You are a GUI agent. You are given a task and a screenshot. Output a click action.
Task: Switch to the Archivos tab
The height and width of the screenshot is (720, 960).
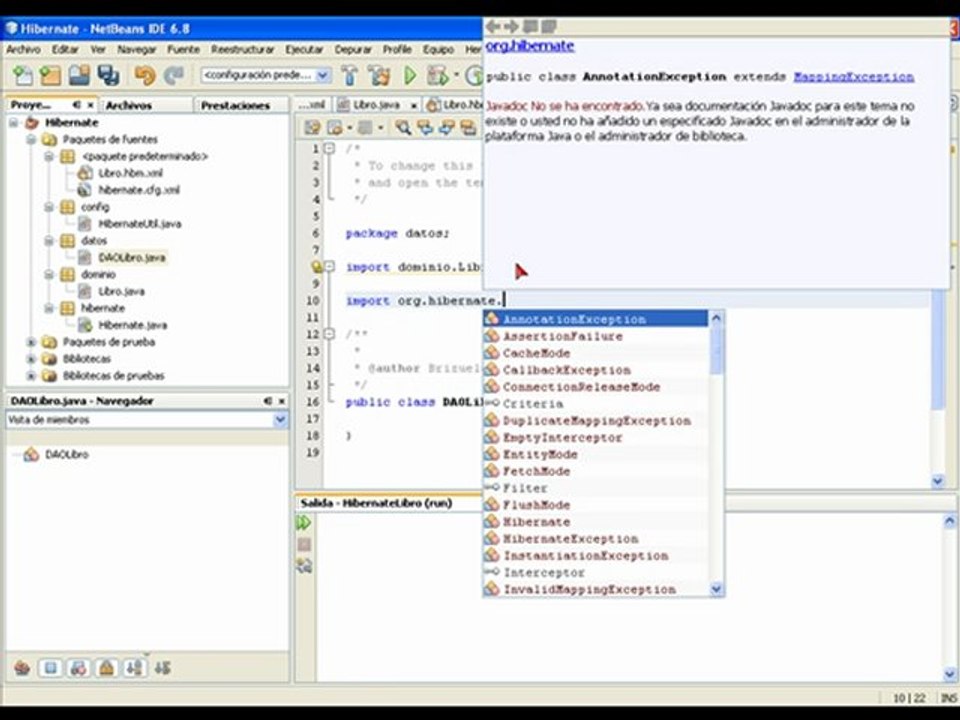[x=129, y=105]
